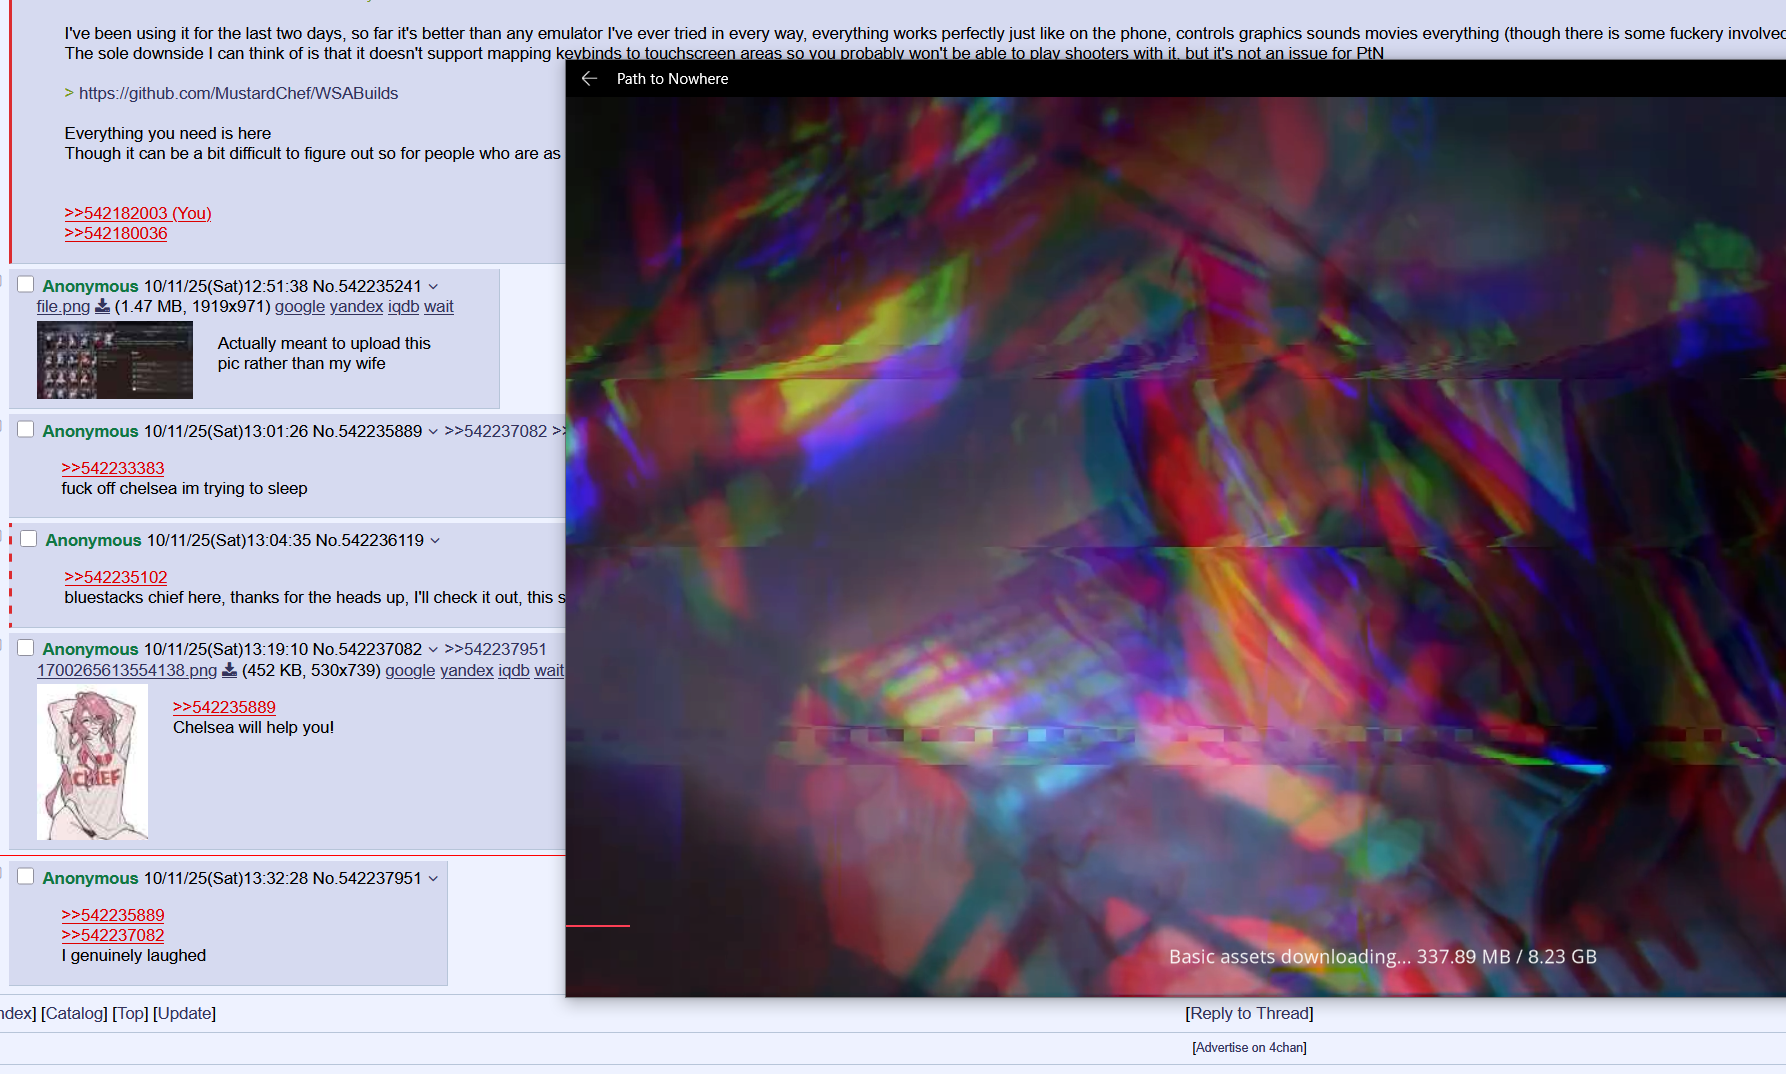1786x1074 pixels.
Task: Click post number 542236119 to quote it
Action: 383,540
